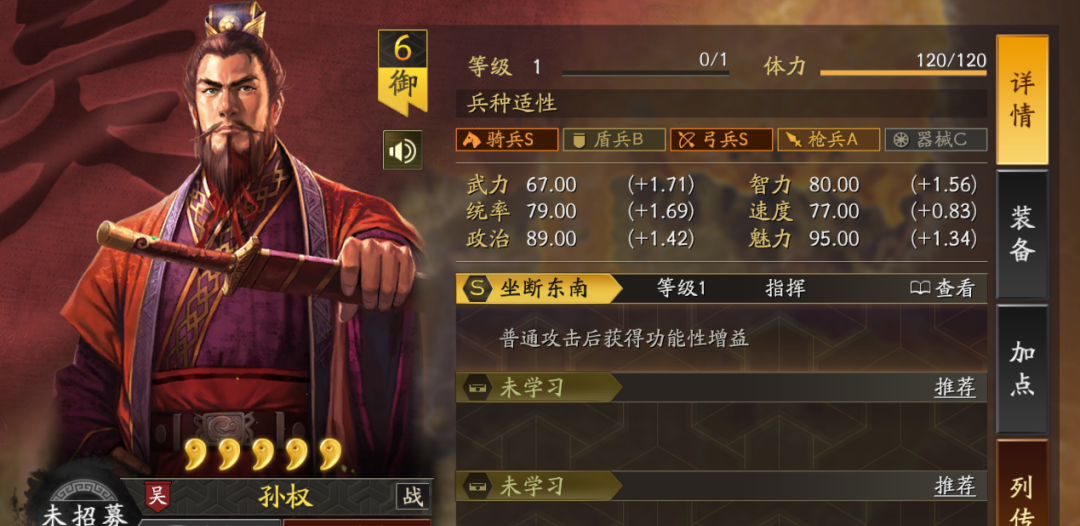Select the 弓兵S archer troop badge
Screen dimensions: 1080x526
tap(722, 140)
